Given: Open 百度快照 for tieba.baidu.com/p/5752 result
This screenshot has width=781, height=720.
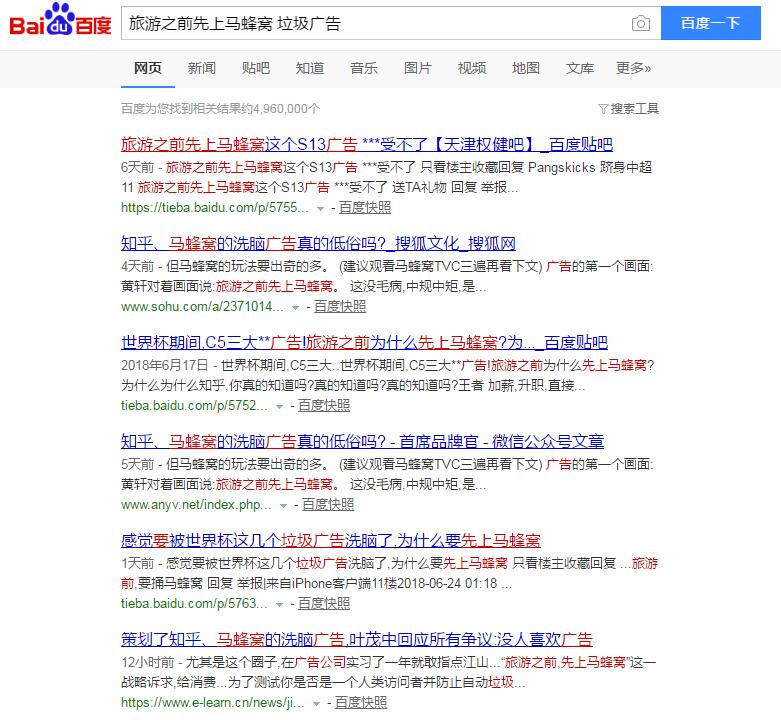Looking at the screenshot, I should click(324, 406).
